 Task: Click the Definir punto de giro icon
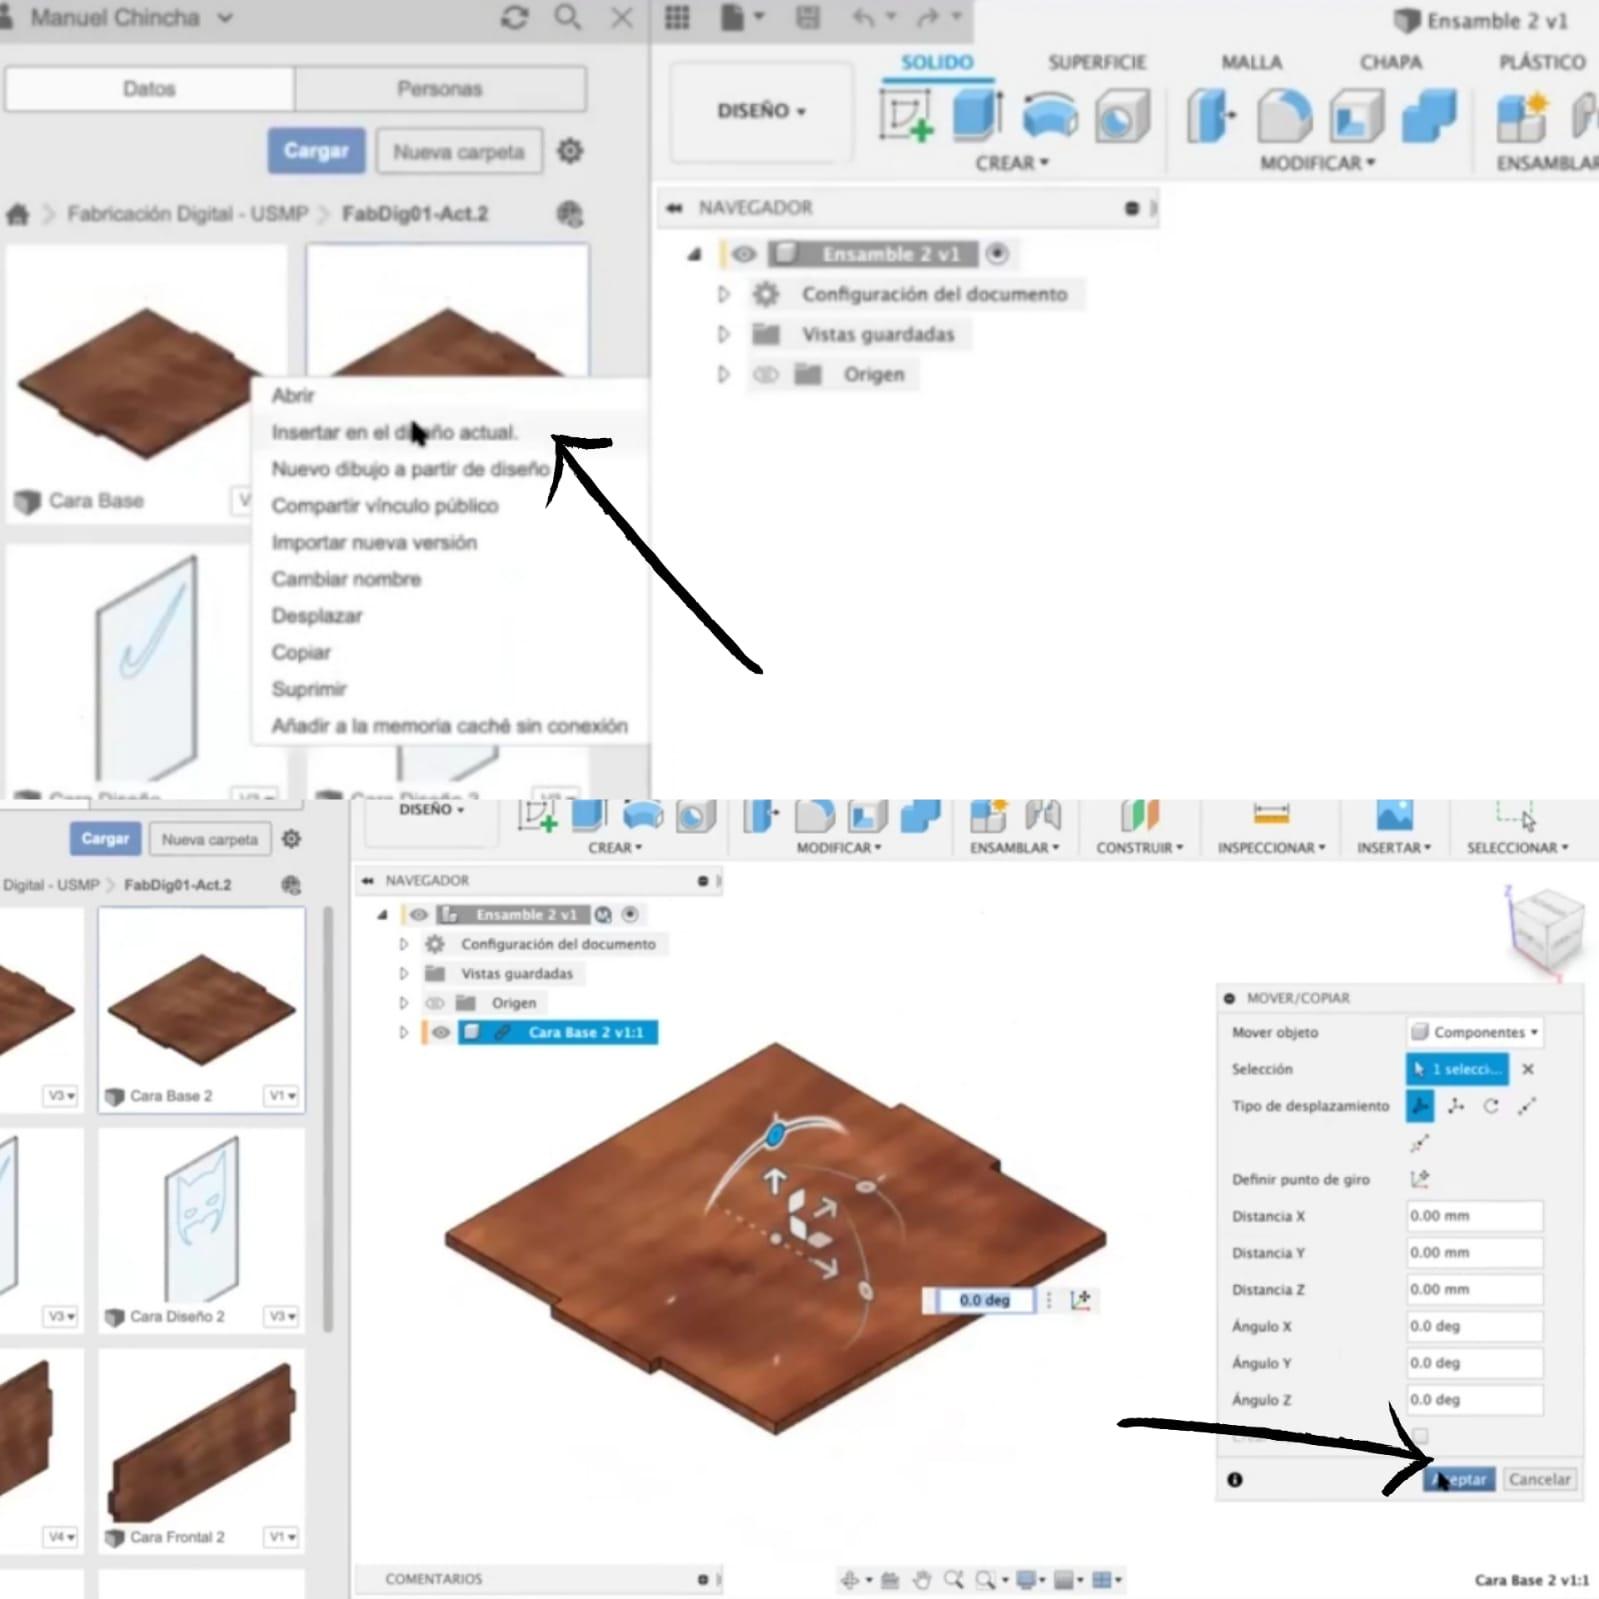pyautogui.click(x=1420, y=1179)
